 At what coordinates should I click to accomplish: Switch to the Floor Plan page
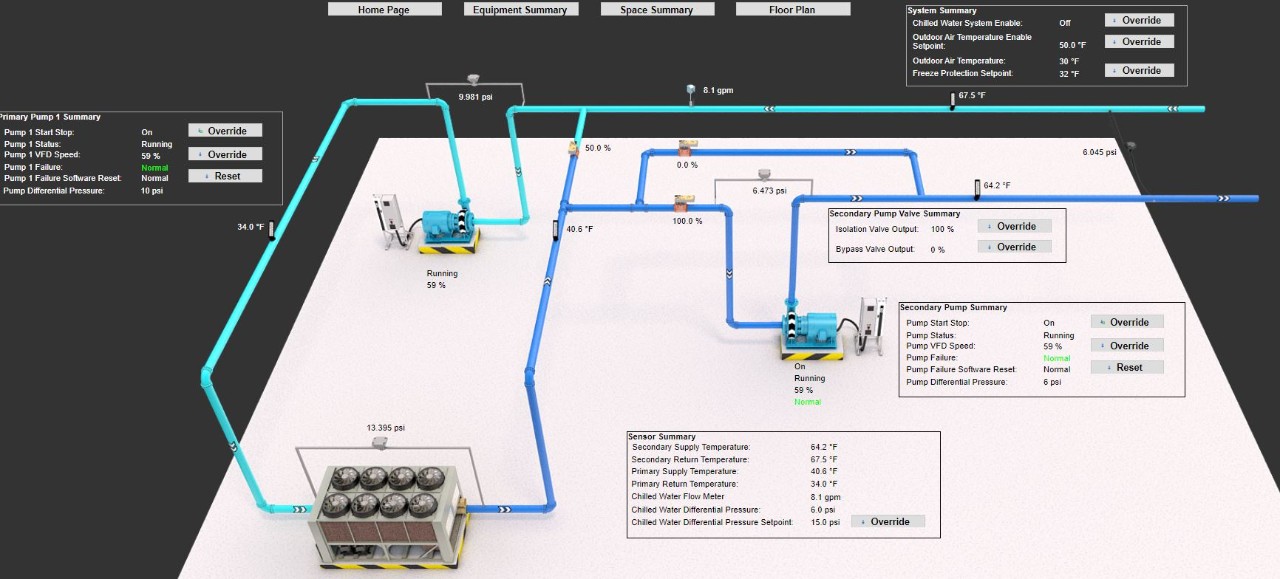(x=793, y=9)
